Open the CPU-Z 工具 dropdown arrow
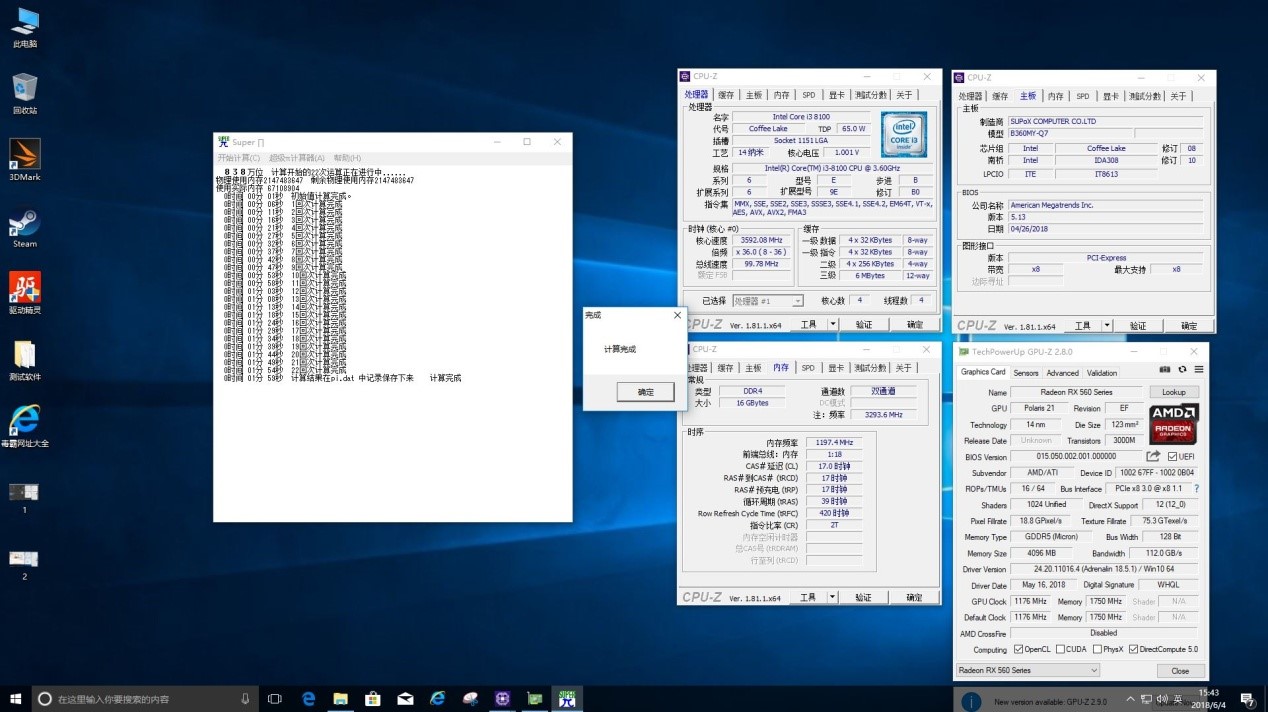1268x712 pixels. click(x=831, y=324)
